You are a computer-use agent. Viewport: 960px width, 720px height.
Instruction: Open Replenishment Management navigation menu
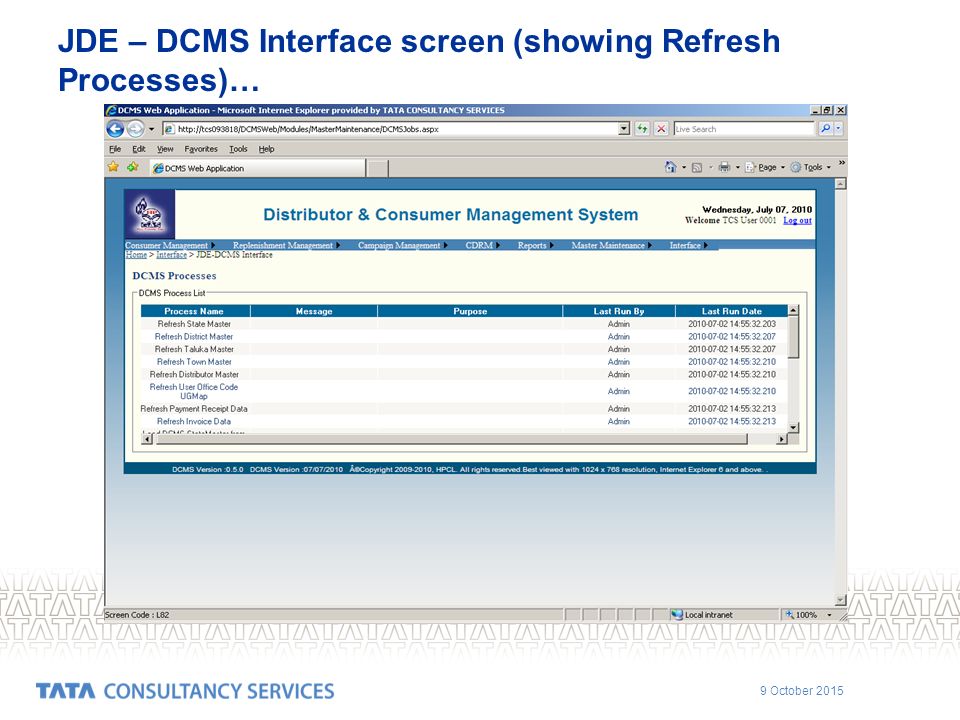[286, 246]
